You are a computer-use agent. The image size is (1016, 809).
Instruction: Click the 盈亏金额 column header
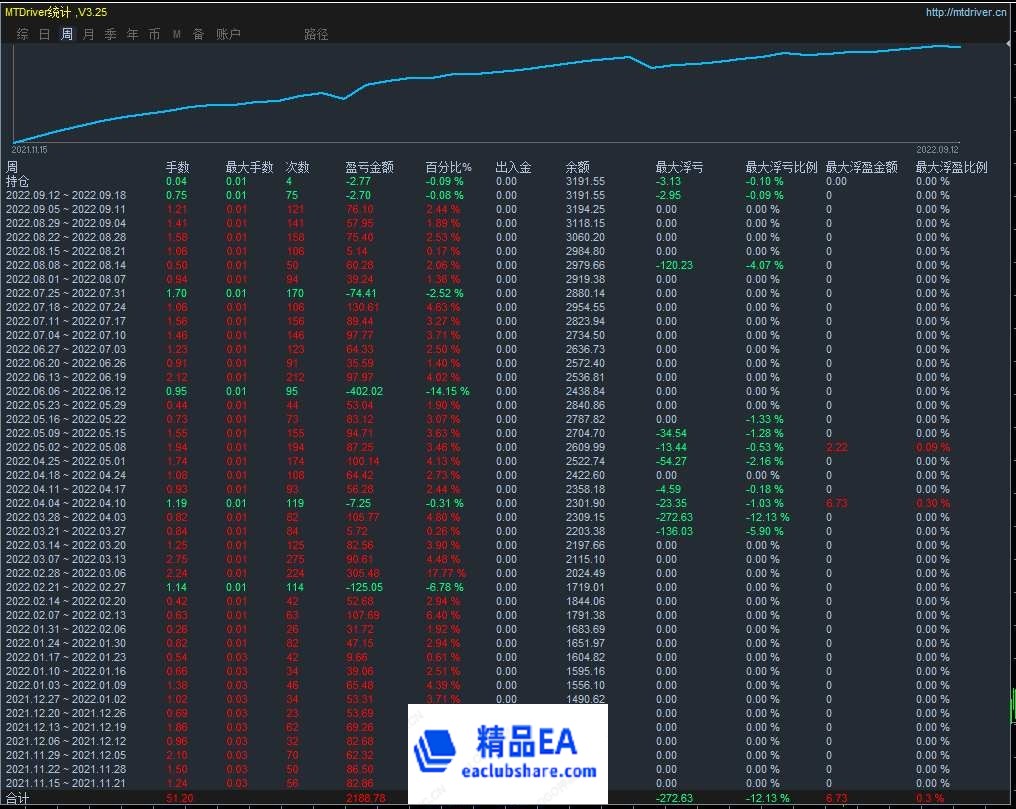tap(369, 167)
